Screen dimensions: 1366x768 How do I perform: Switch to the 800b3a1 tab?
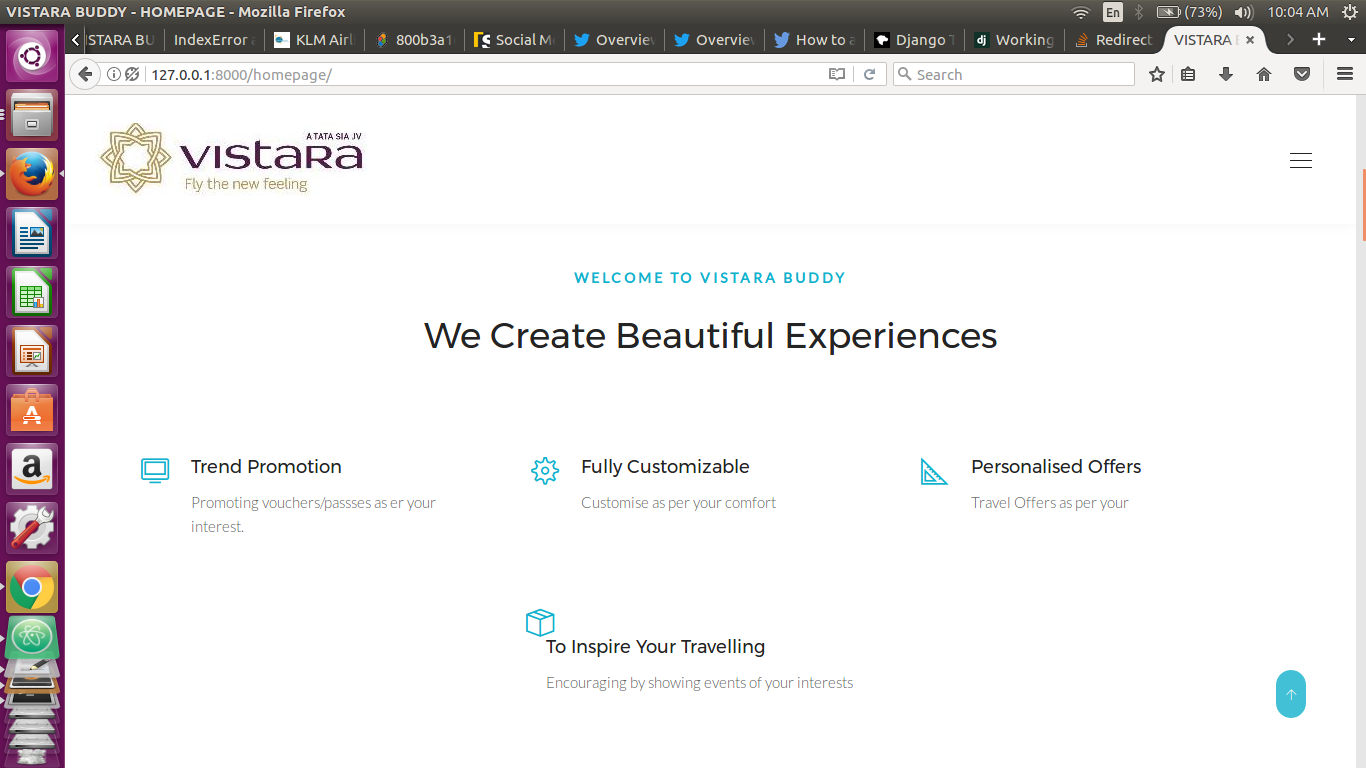tap(414, 40)
